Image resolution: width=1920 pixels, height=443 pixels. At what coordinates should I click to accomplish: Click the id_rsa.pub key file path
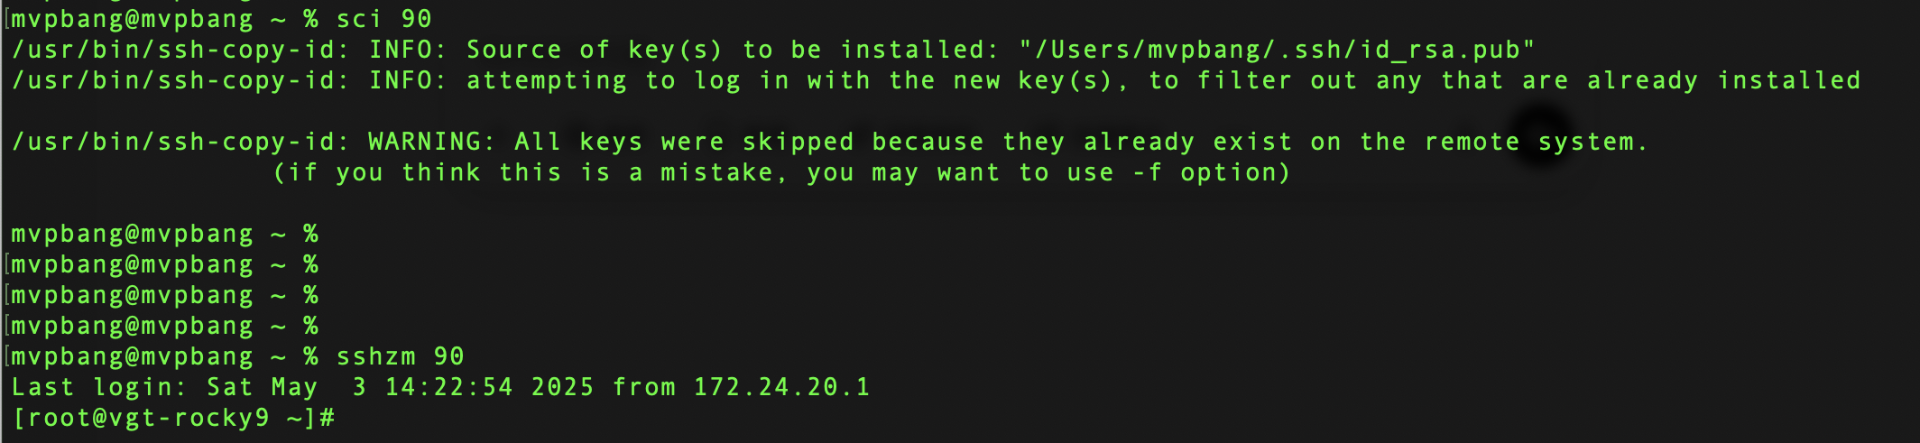1277,50
